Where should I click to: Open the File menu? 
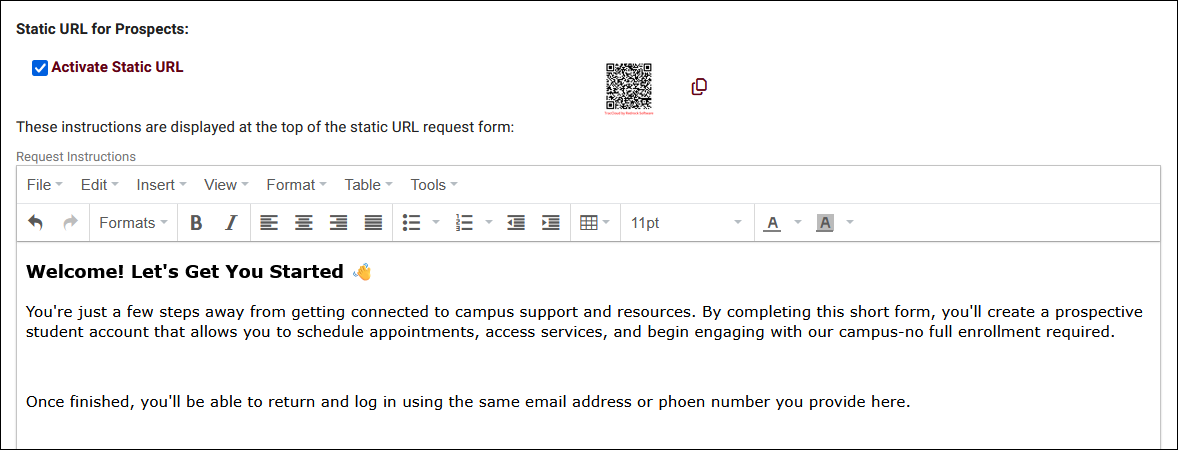[44, 185]
